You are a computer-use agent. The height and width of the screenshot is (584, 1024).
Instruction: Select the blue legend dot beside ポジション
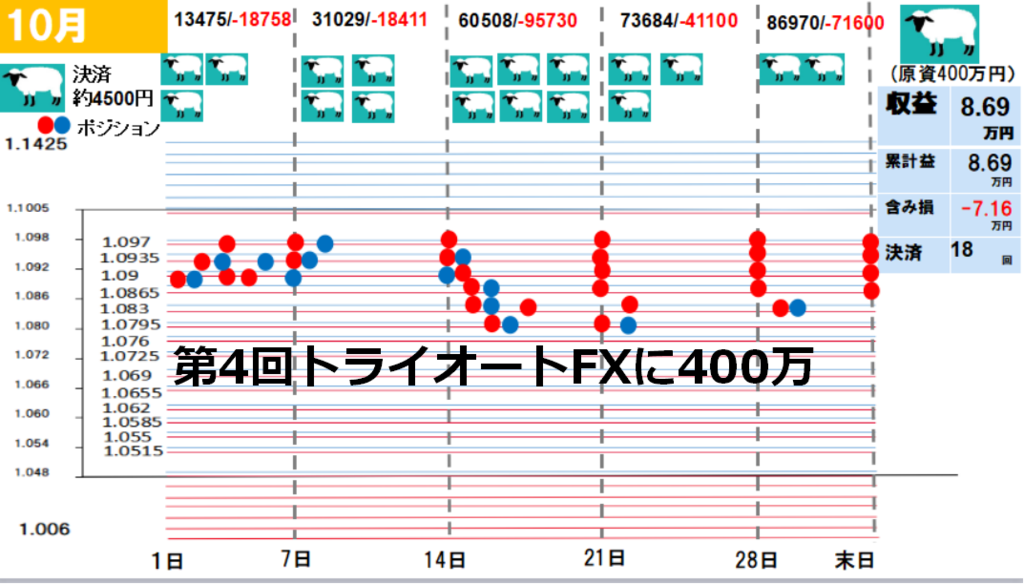coord(62,125)
